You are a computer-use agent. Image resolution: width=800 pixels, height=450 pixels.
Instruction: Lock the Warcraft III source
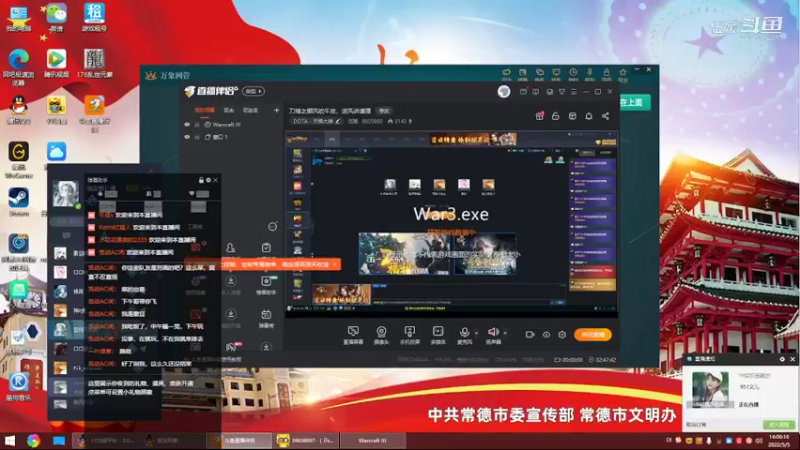click(197, 124)
